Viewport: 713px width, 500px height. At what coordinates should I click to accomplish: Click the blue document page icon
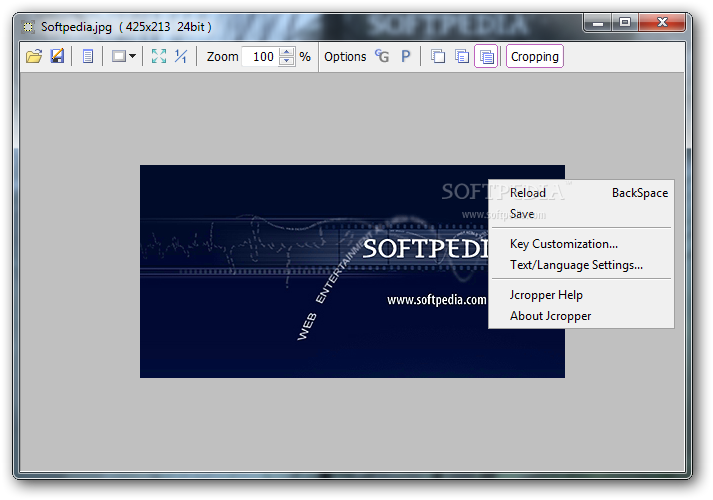pyautogui.click(x=88, y=56)
